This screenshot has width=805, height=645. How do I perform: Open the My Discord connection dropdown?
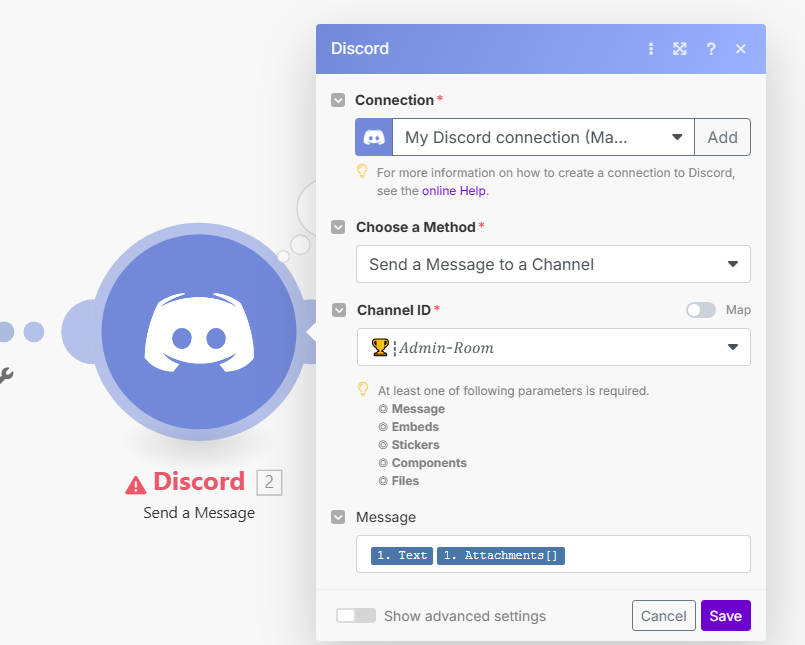point(543,137)
